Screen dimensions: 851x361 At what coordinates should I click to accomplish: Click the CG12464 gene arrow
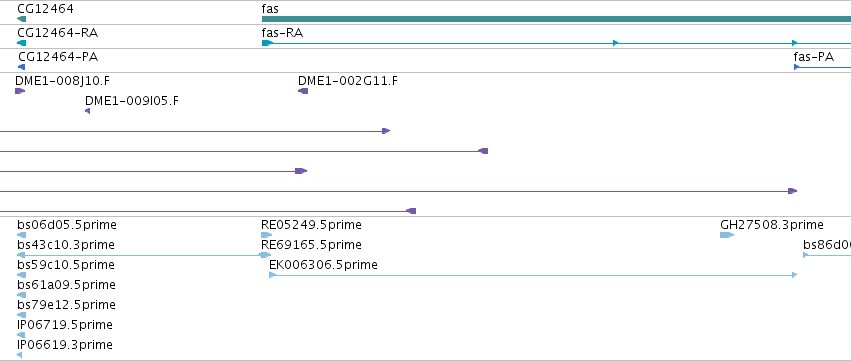[x=22, y=19]
